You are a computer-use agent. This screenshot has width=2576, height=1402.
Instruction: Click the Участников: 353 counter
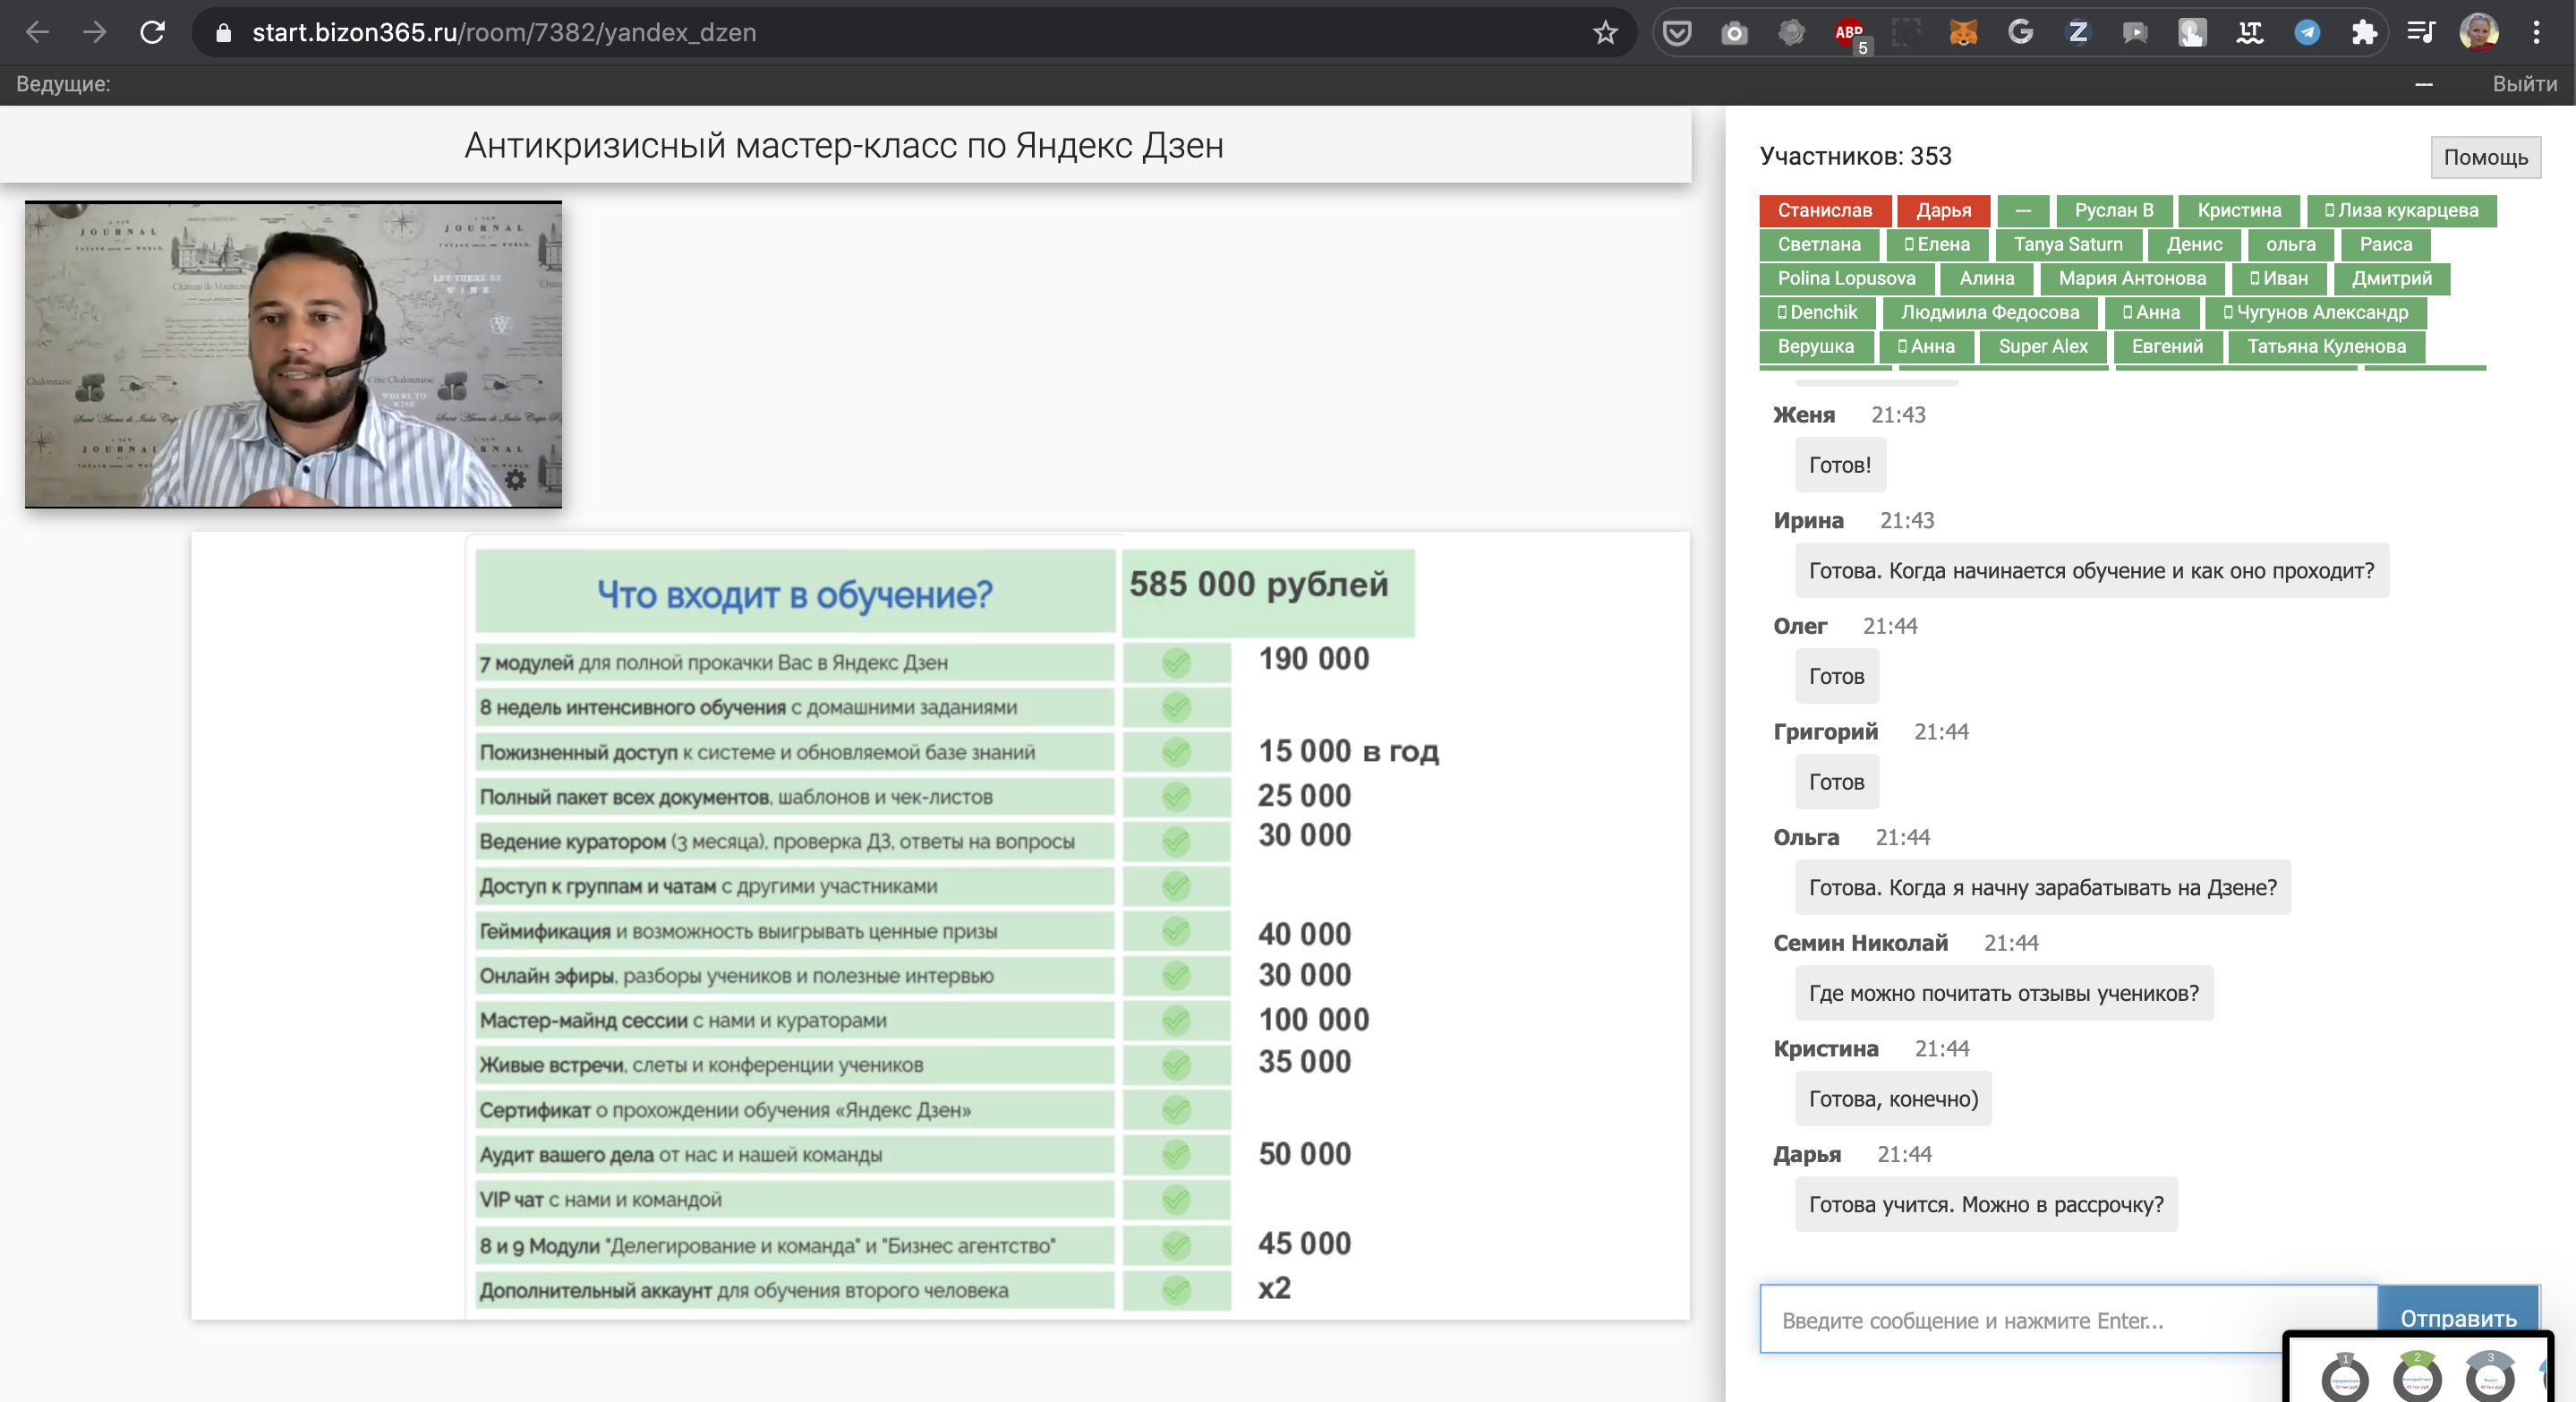[x=1855, y=156]
